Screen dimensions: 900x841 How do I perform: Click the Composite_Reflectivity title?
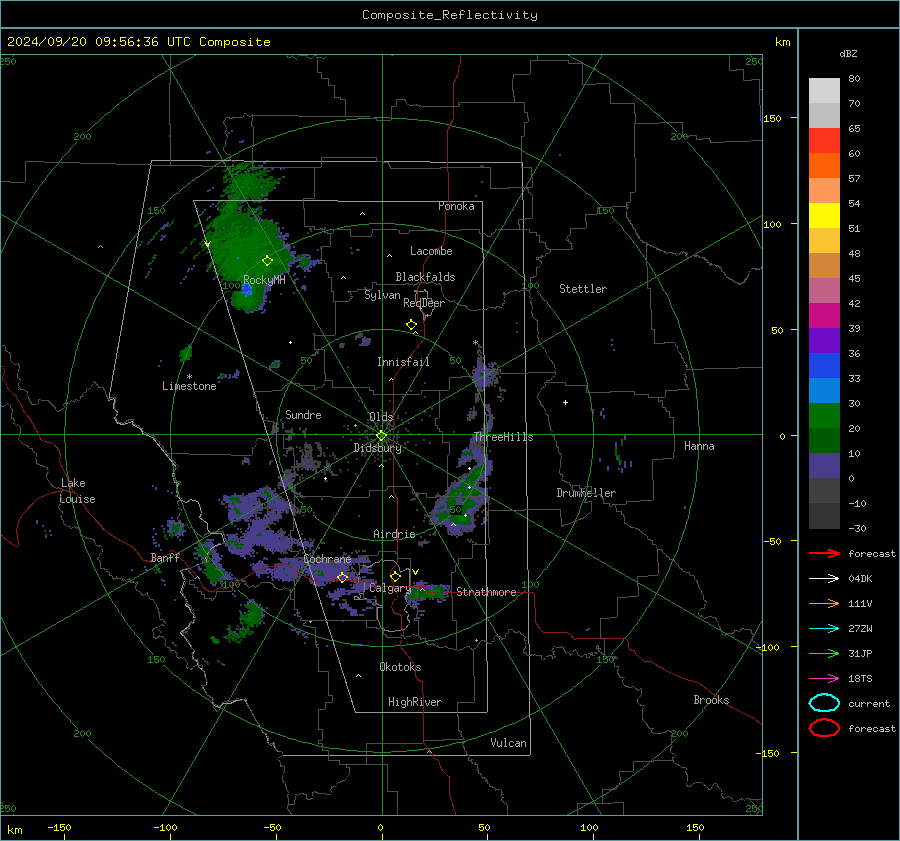pyautogui.click(x=450, y=15)
